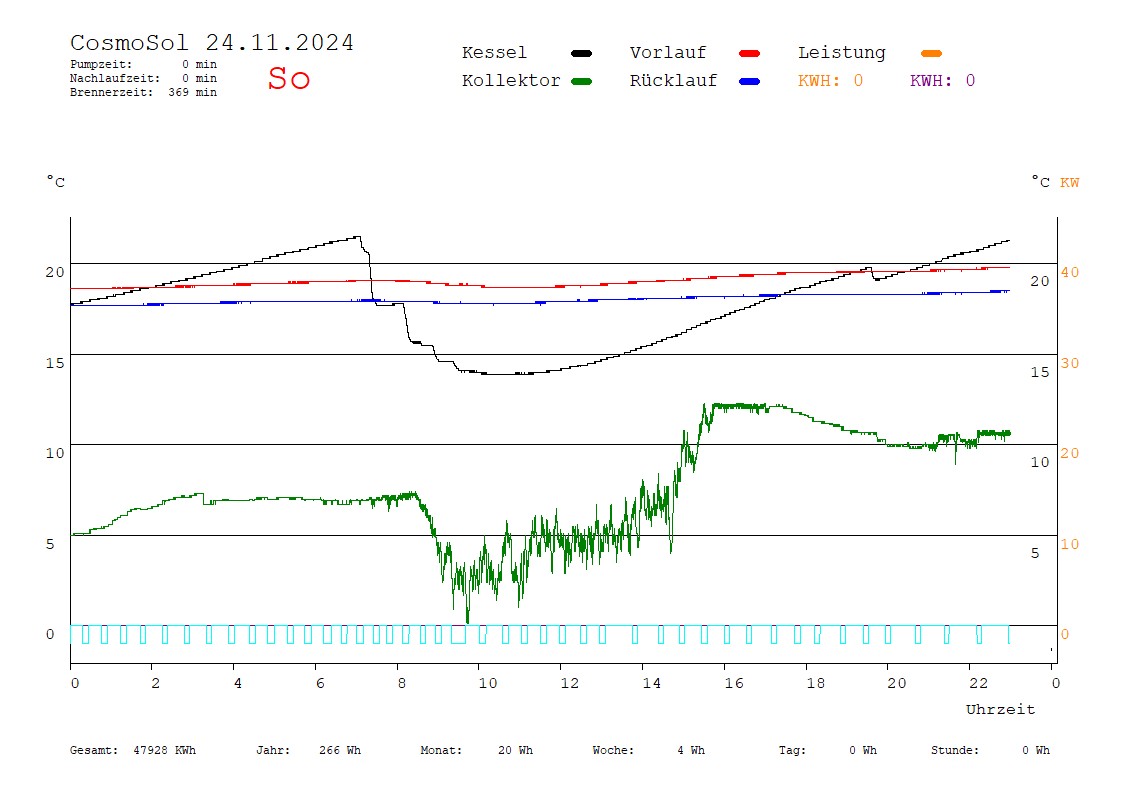Screen dimensions: 1148x812
Task: Click the Jahr value '266 Wh'
Action: pos(340,750)
